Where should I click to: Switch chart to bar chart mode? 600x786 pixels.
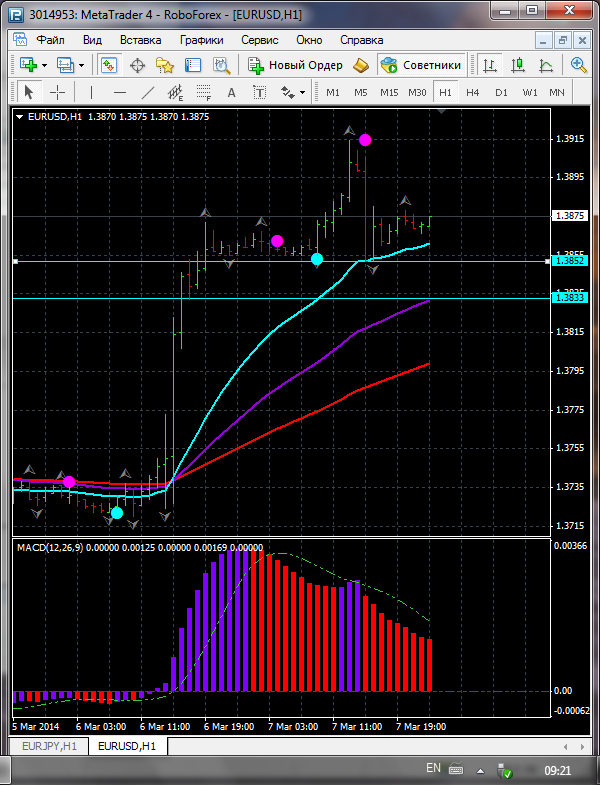tap(489, 65)
